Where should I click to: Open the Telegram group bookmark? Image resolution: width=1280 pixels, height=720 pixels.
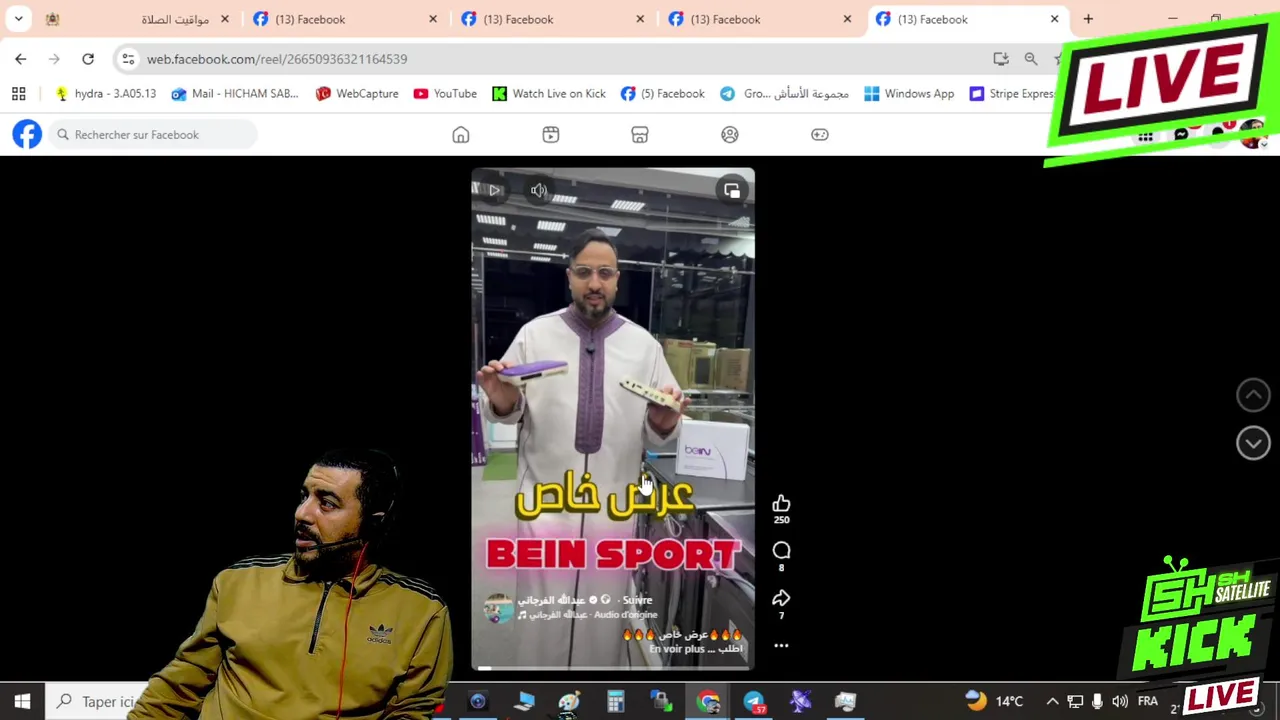click(784, 94)
